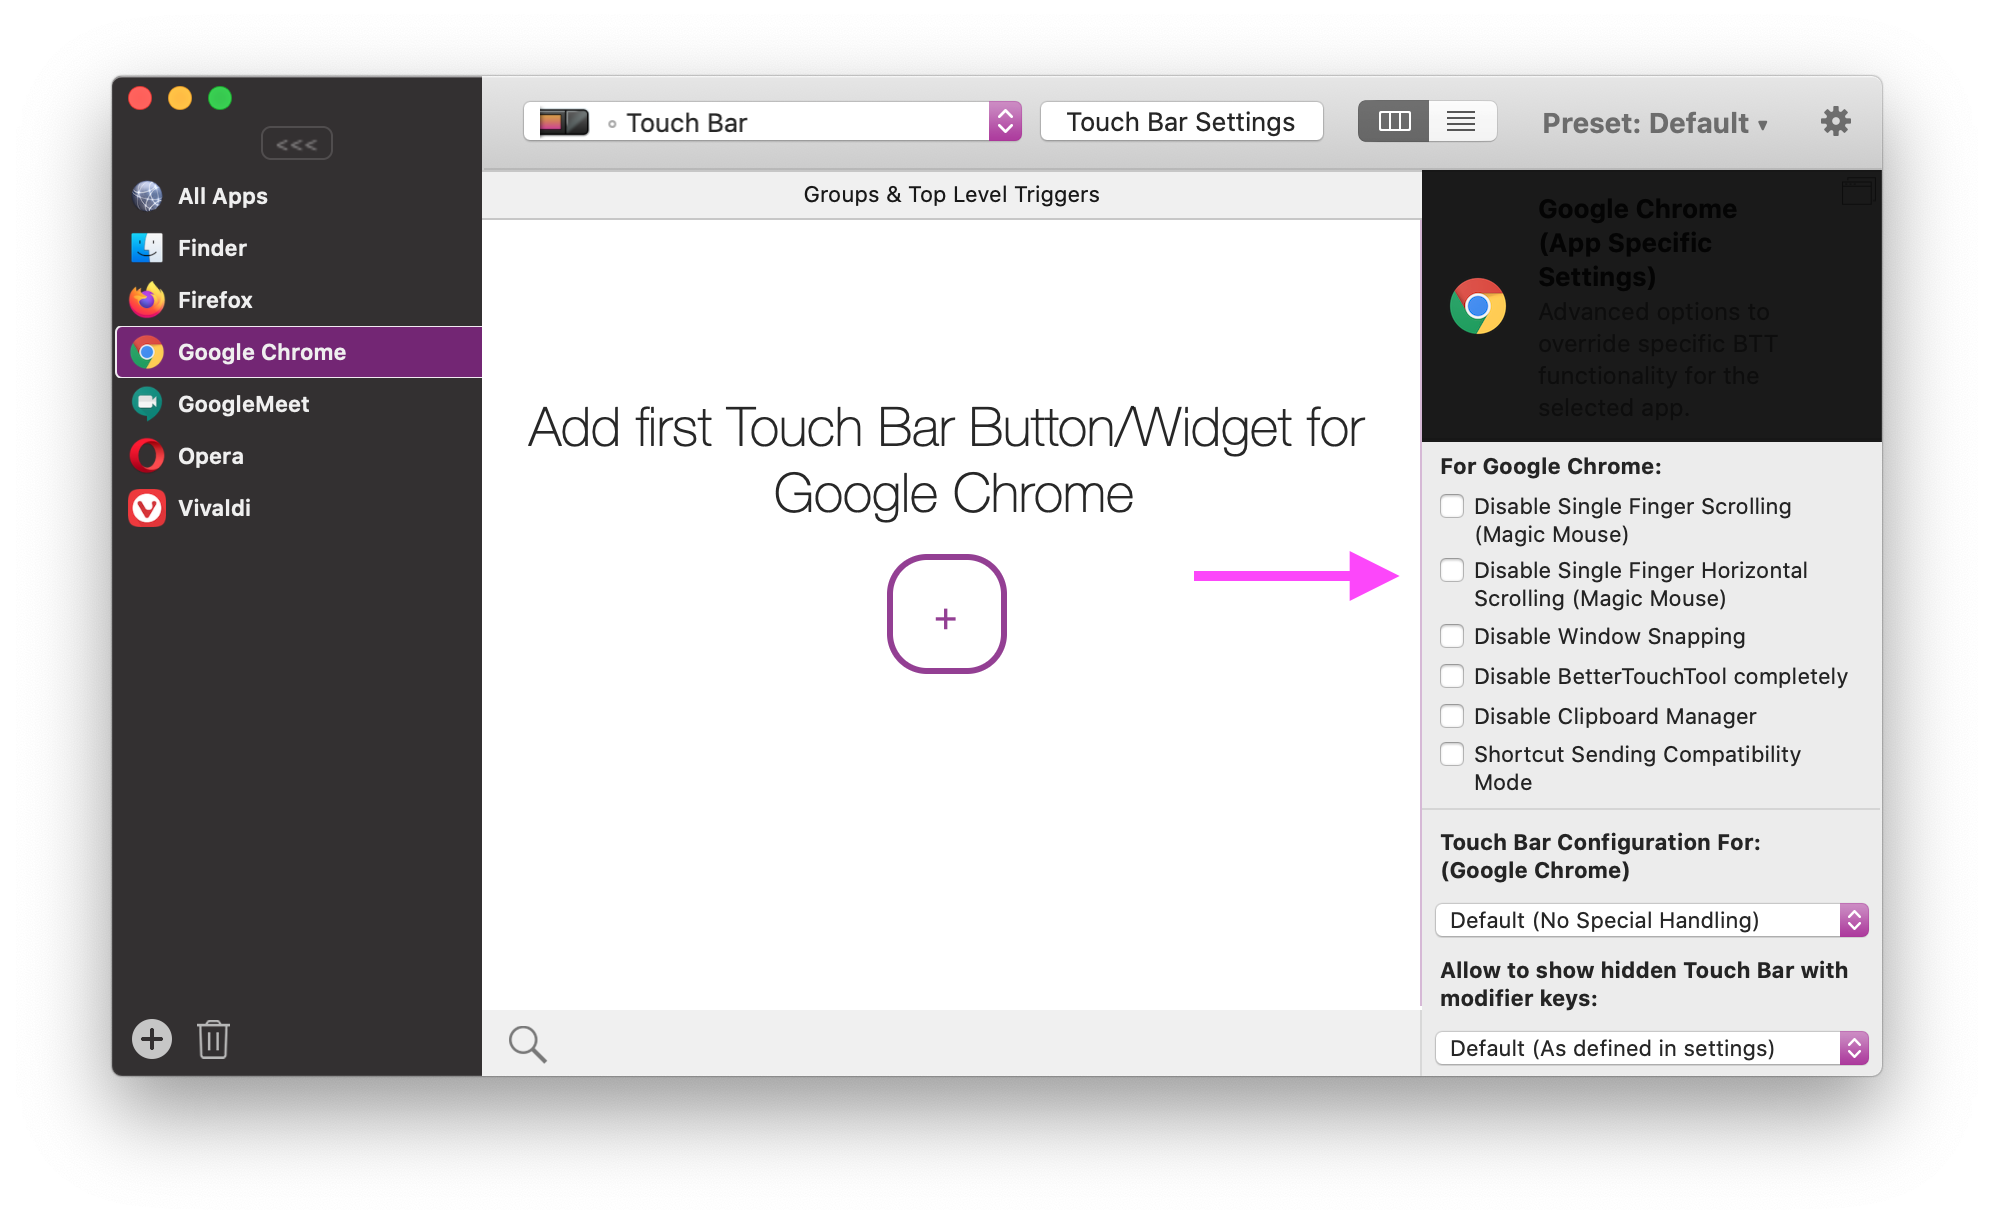The width and height of the screenshot is (1994, 1224).
Task: Click the All Apps globe icon
Action: (147, 196)
